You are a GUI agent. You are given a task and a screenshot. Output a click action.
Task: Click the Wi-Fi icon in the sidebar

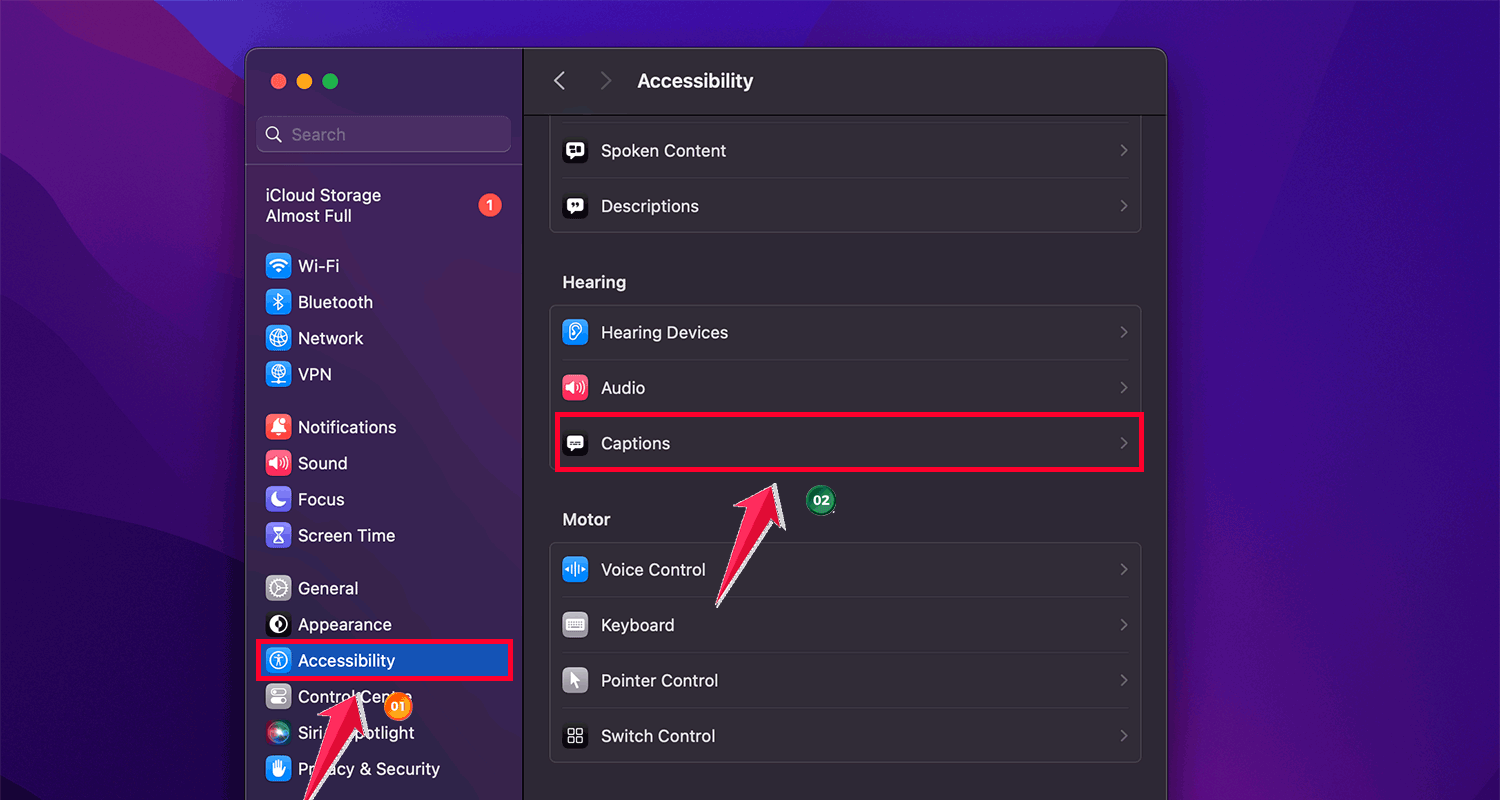point(276,265)
